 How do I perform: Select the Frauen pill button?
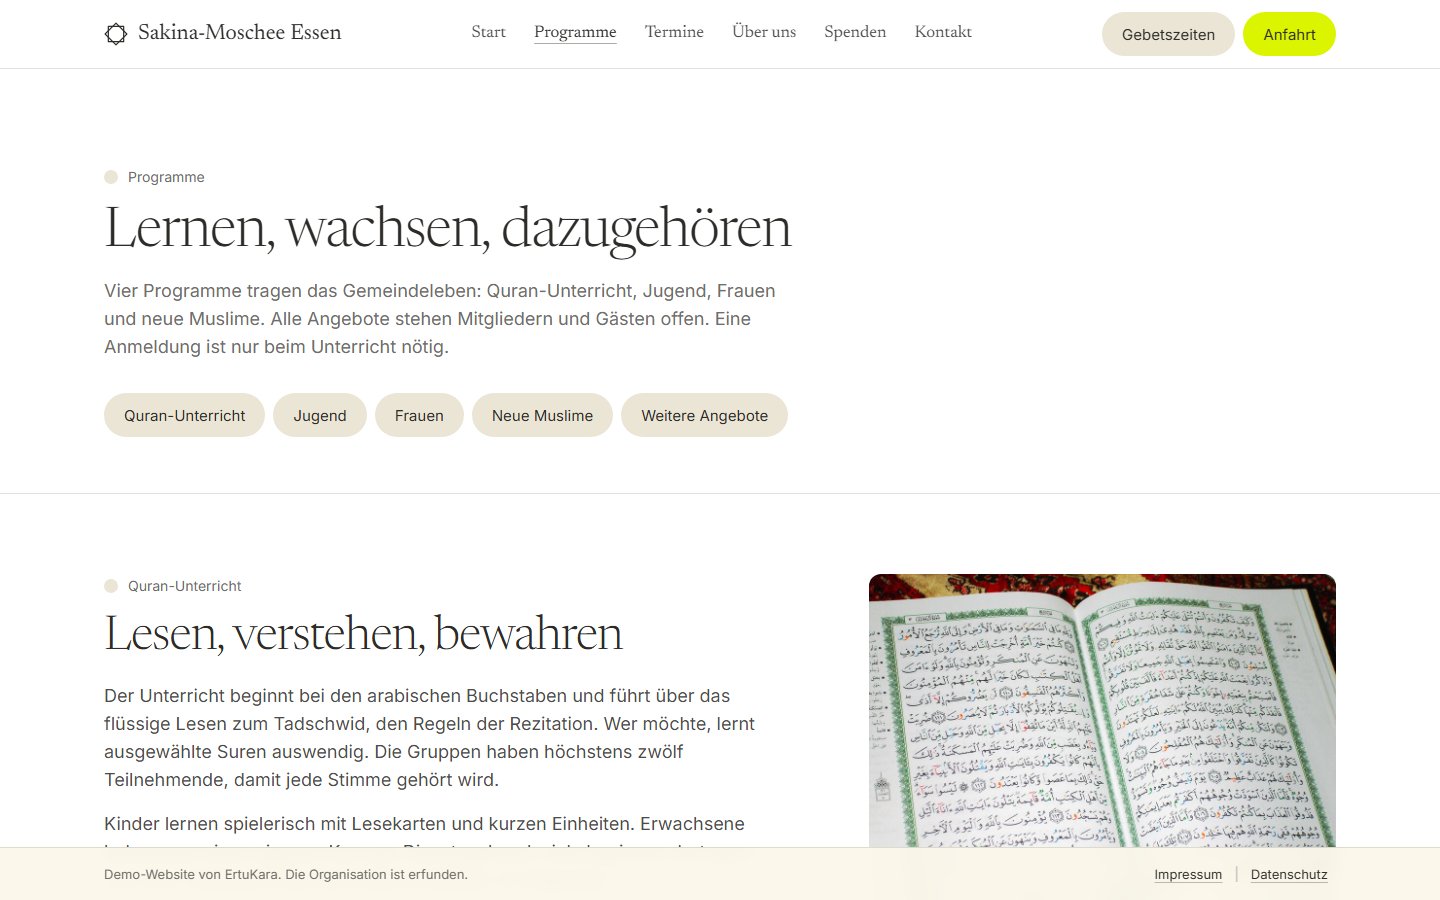[419, 415]
